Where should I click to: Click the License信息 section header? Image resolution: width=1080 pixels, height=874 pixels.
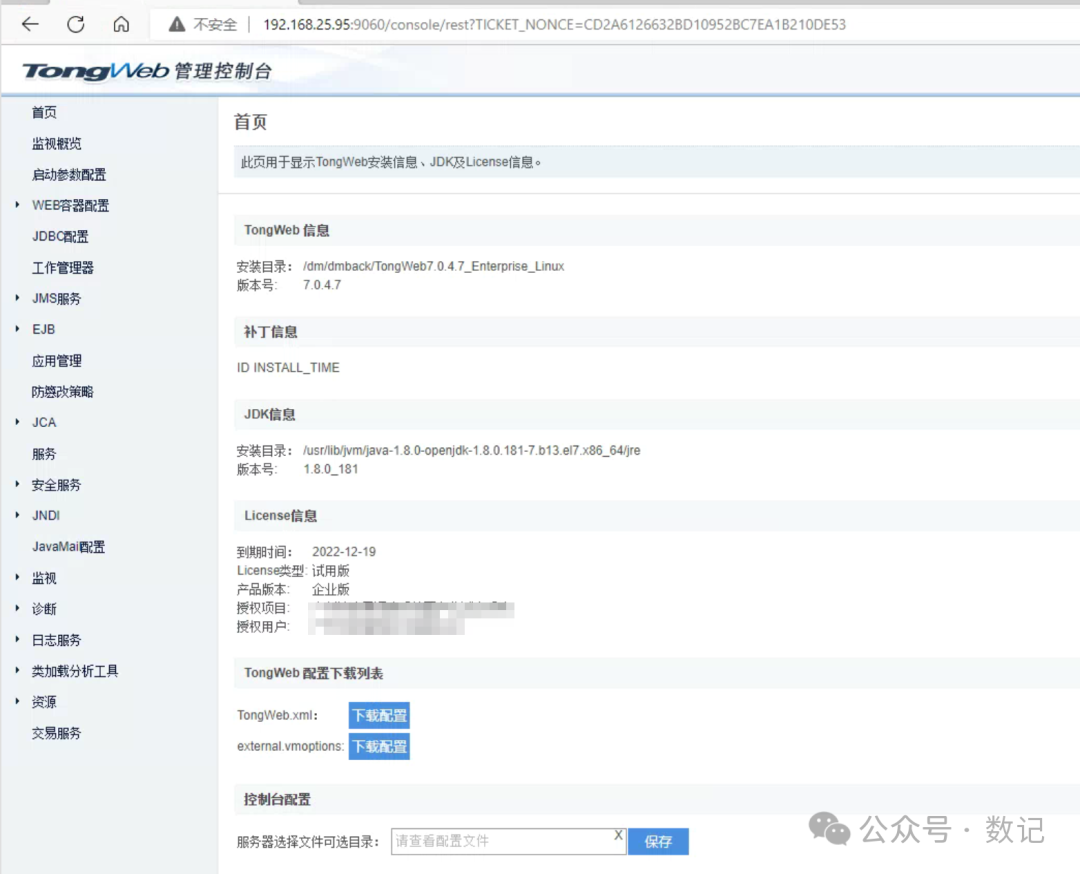pos(280,516)
